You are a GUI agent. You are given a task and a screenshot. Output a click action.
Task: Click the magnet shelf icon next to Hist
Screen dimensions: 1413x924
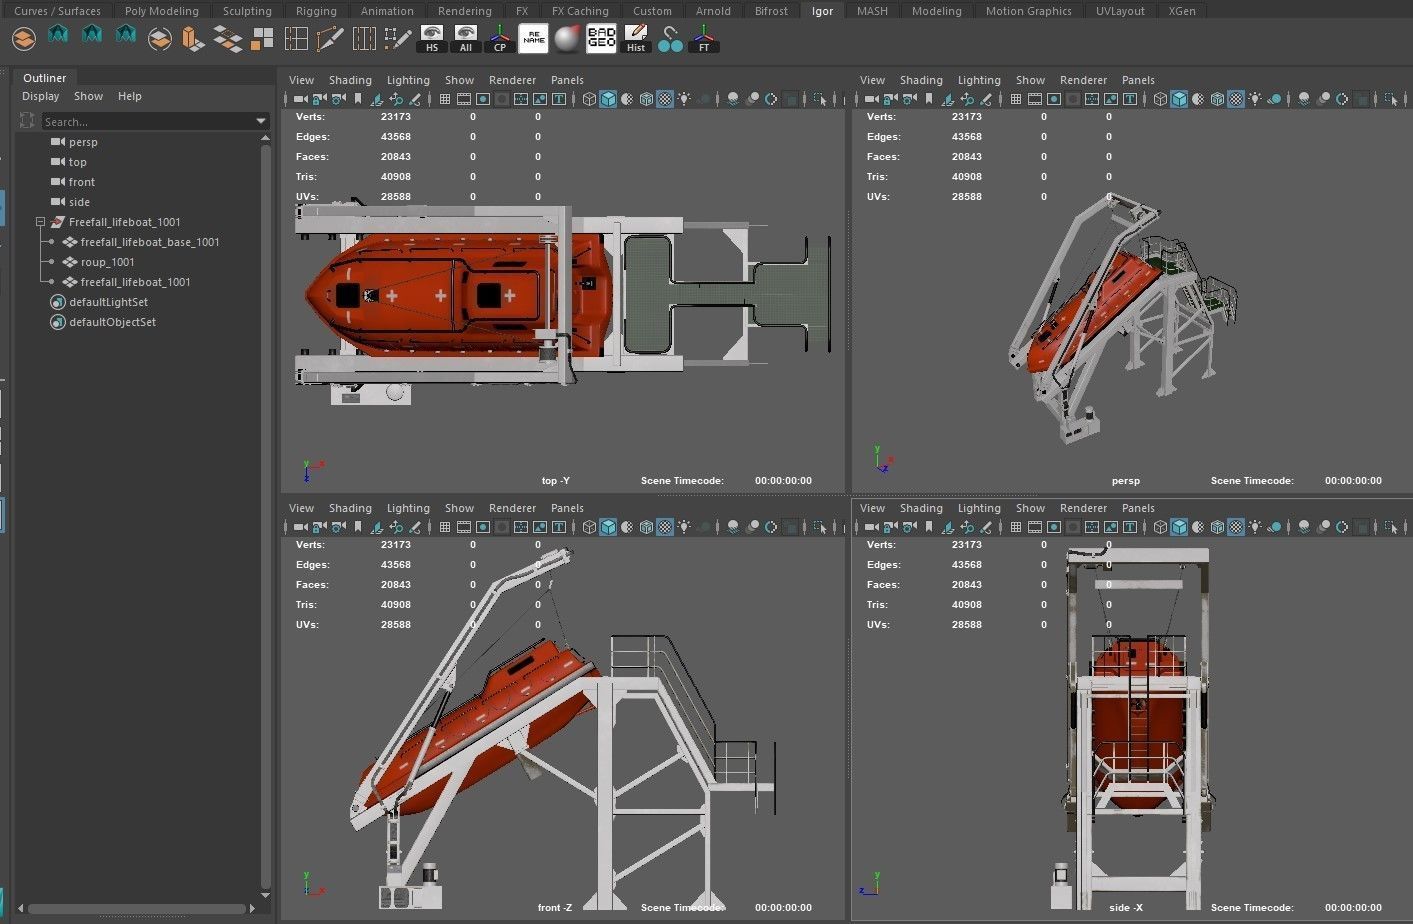(670, 39)
